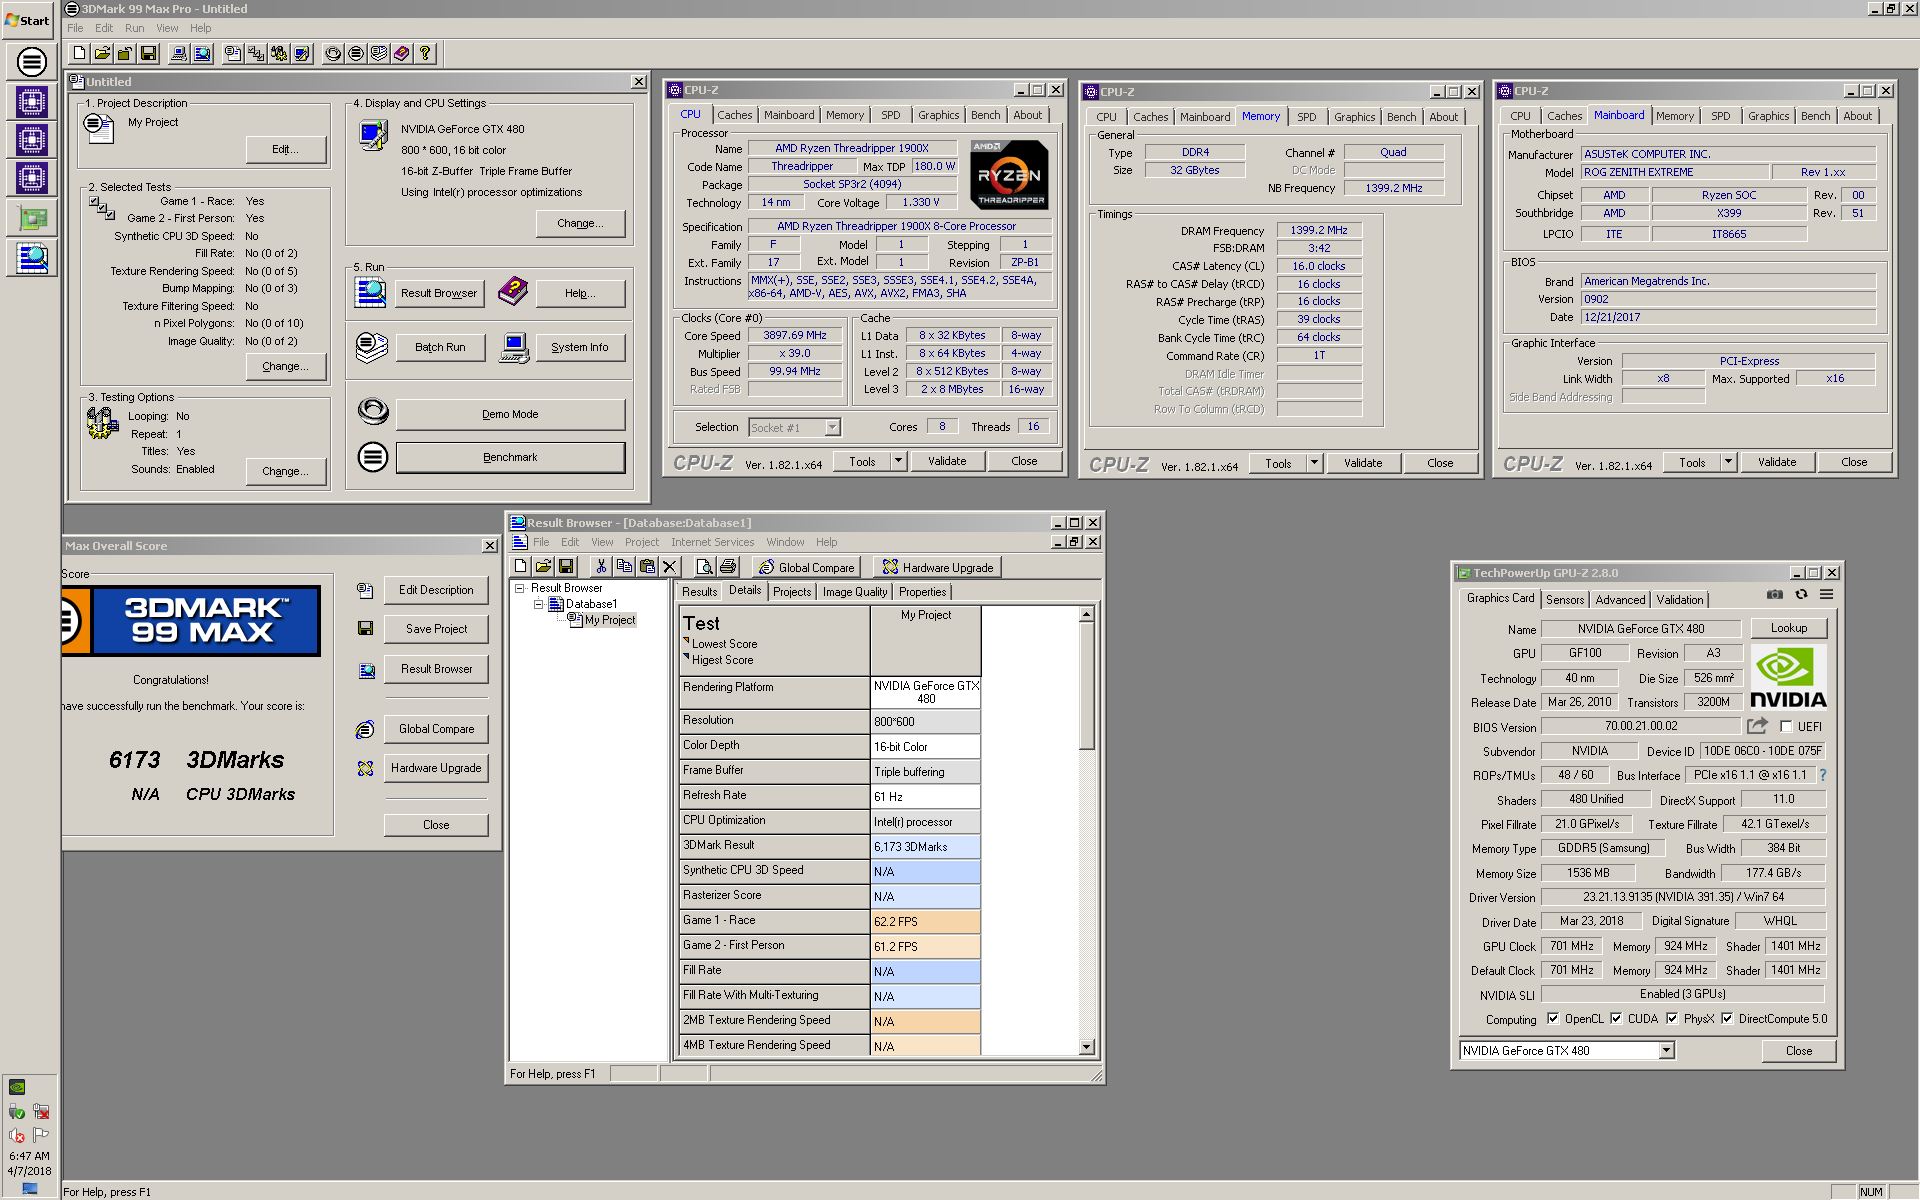1920x1200 pixels.
Task: Click Windows Start button
Action: point(28,20)
